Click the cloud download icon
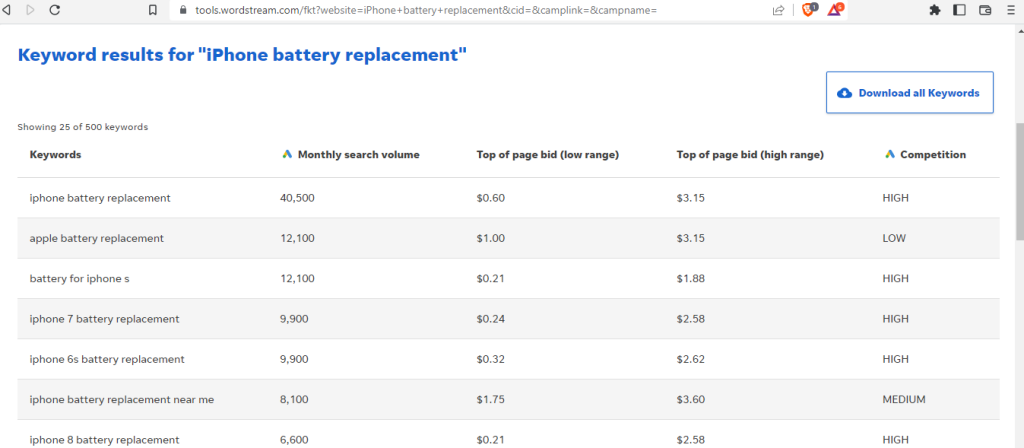 point(844,93)
